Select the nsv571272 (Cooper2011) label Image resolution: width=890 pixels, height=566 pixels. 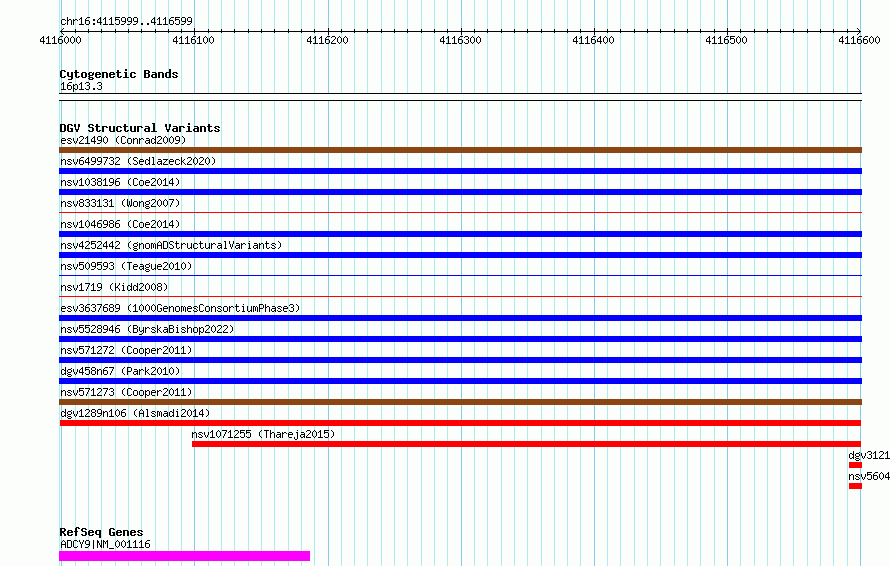click(x=126, y=350)
